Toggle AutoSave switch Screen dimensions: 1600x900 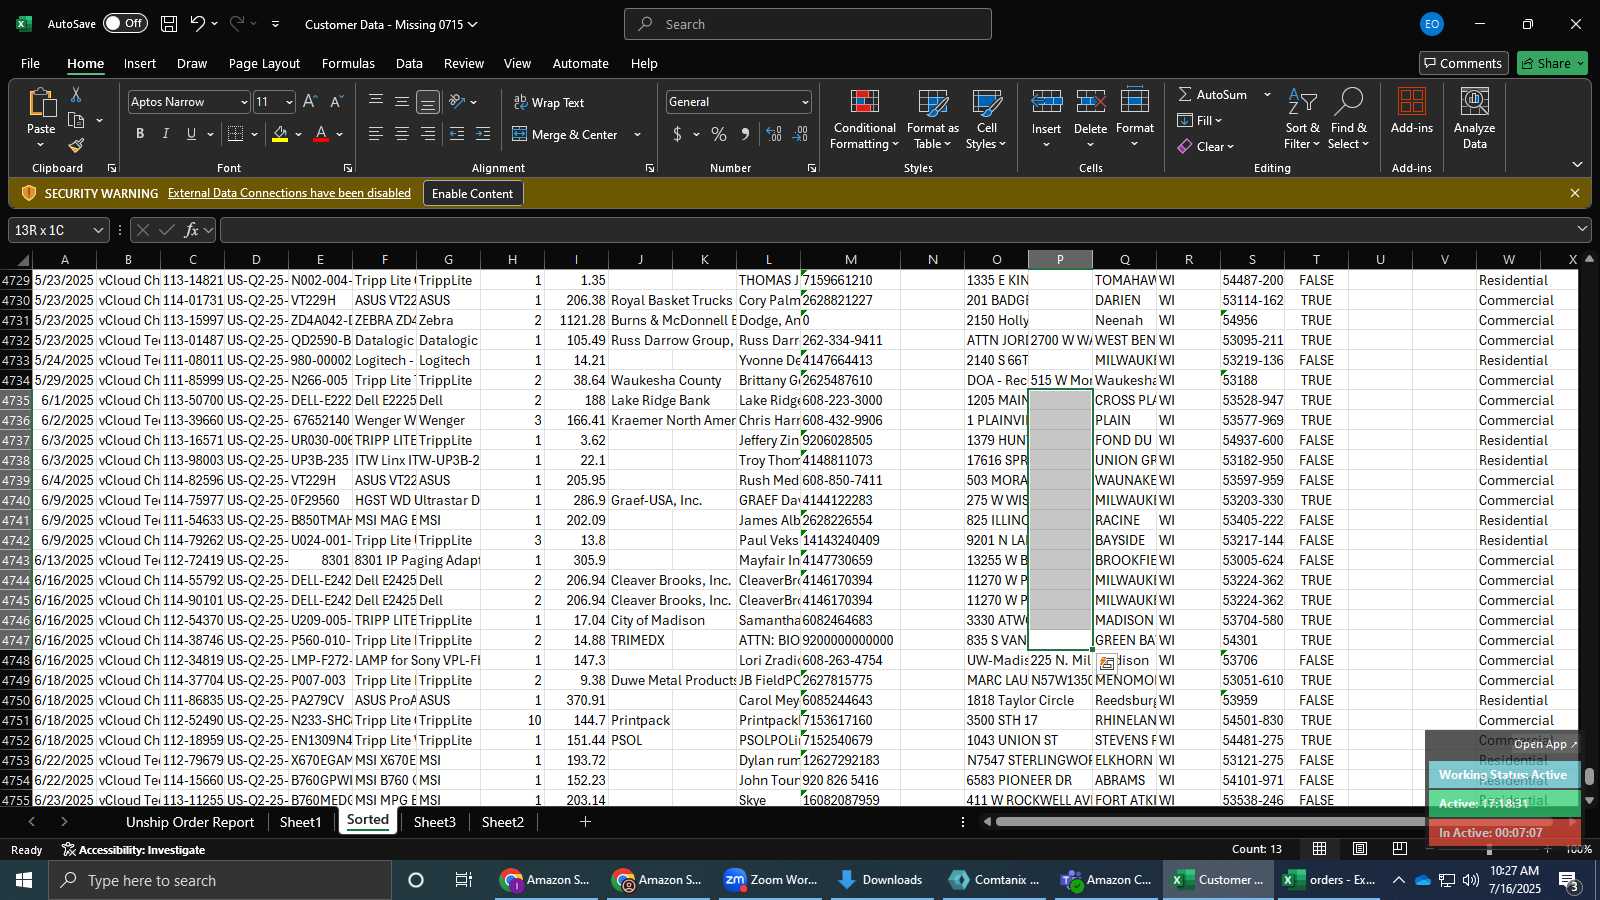(x=125, y=24)
